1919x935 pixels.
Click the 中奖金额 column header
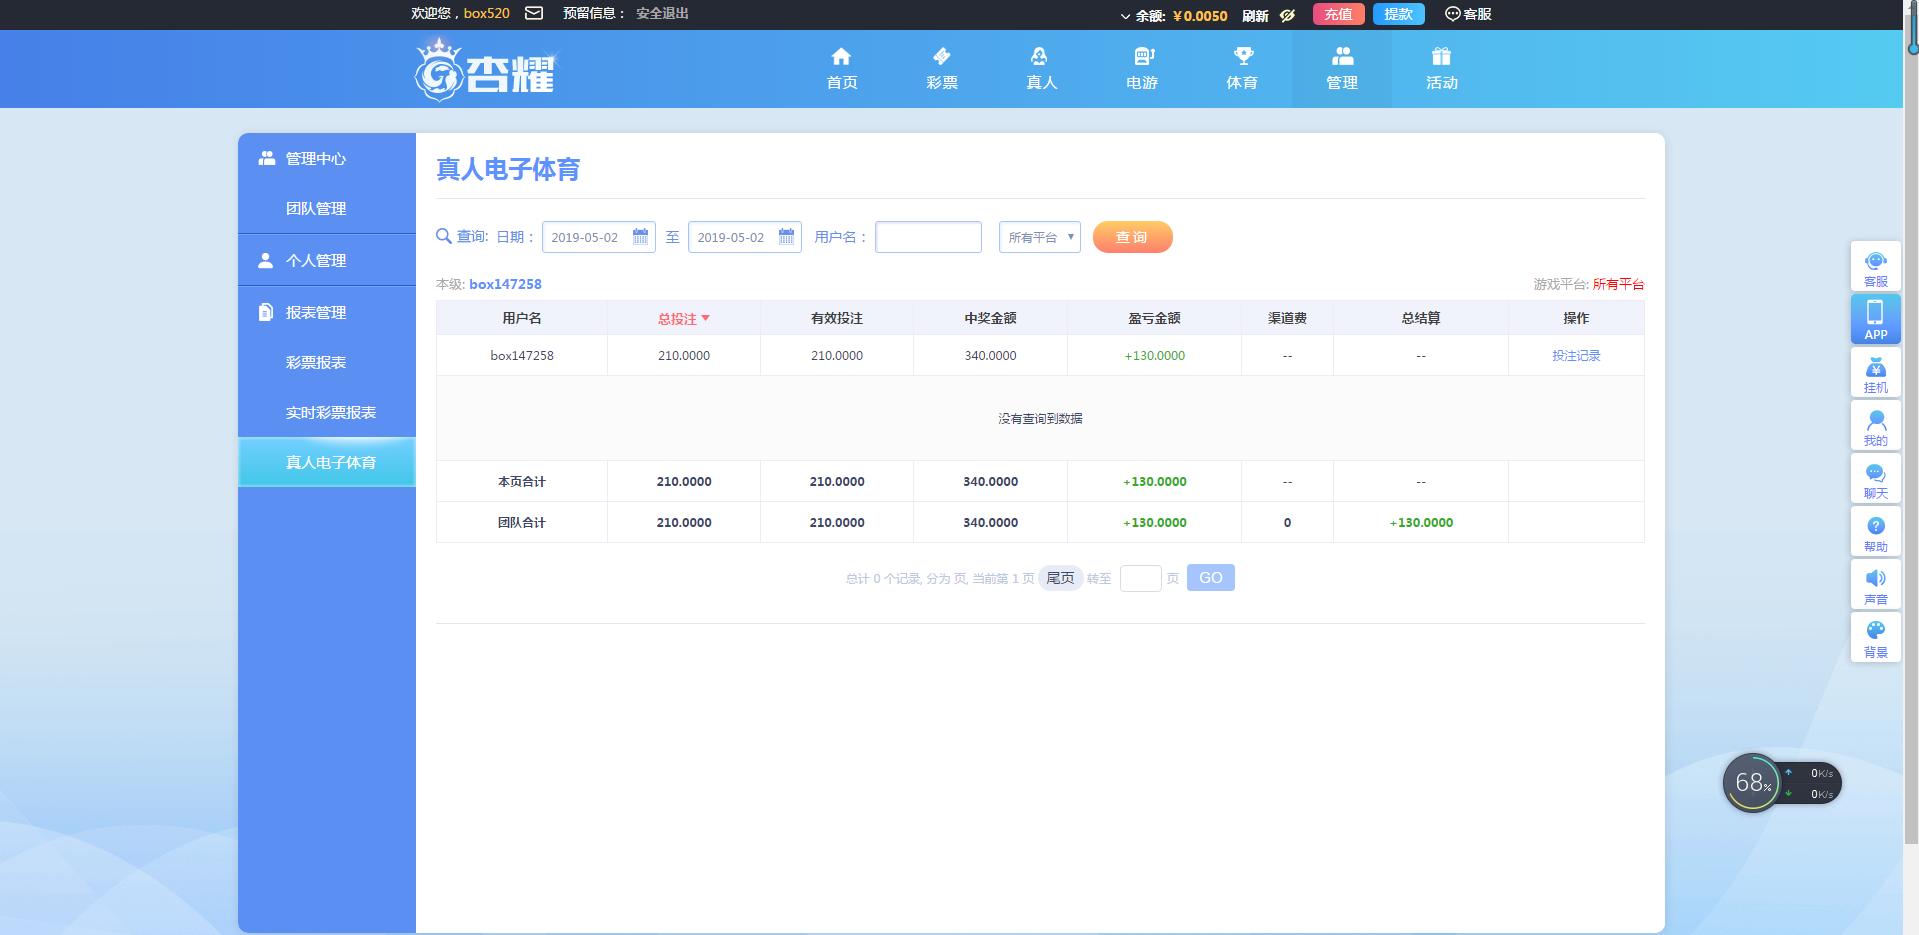coord(990,318)
